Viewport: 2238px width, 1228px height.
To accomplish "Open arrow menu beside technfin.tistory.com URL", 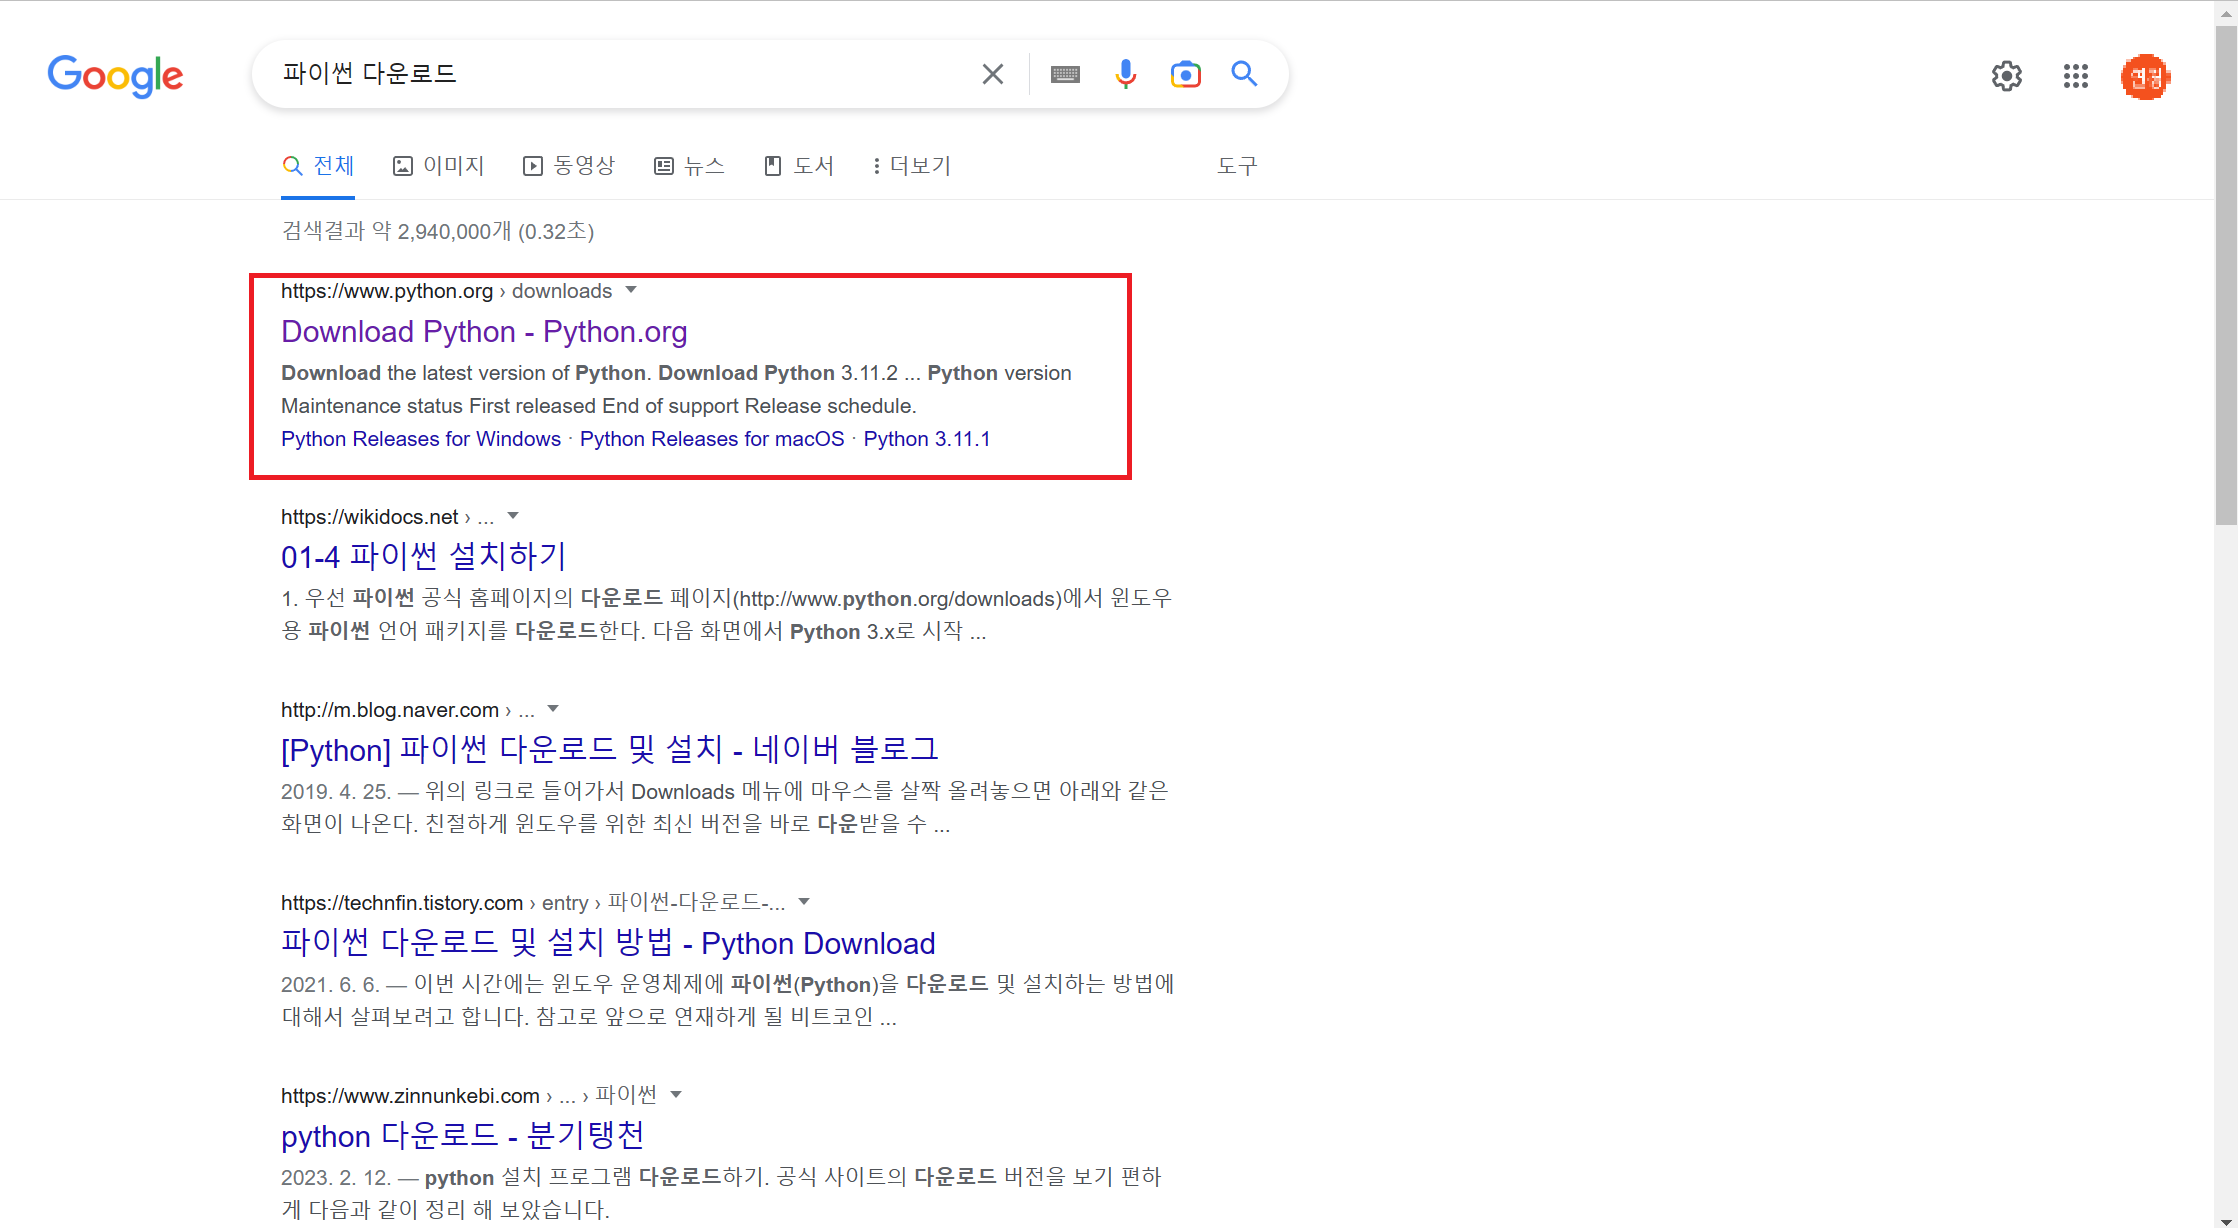I will (804, 902).
